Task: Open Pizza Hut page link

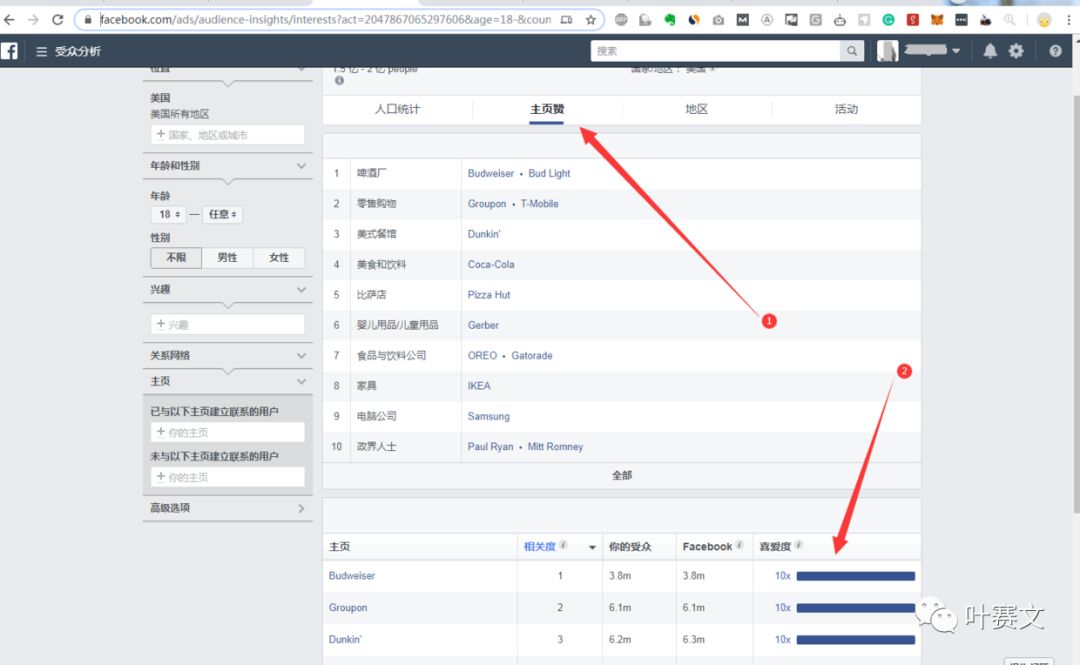Action: 488,295
